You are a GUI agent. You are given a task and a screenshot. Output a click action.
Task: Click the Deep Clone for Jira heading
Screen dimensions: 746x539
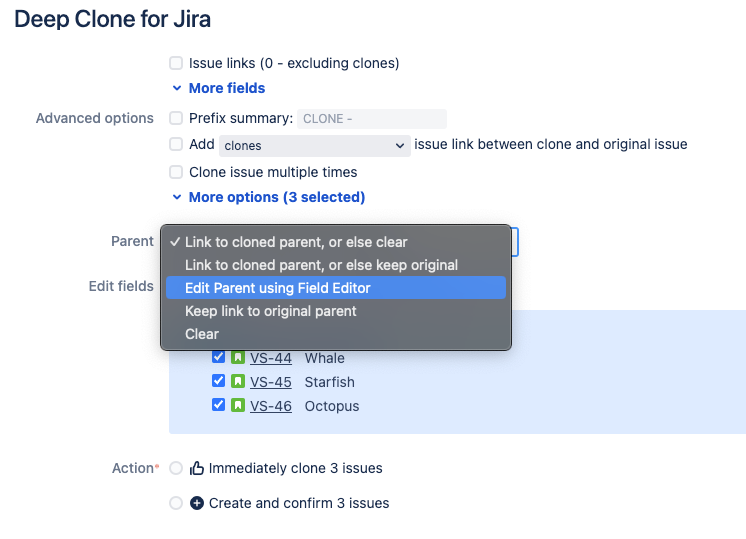tap(112, 20)
